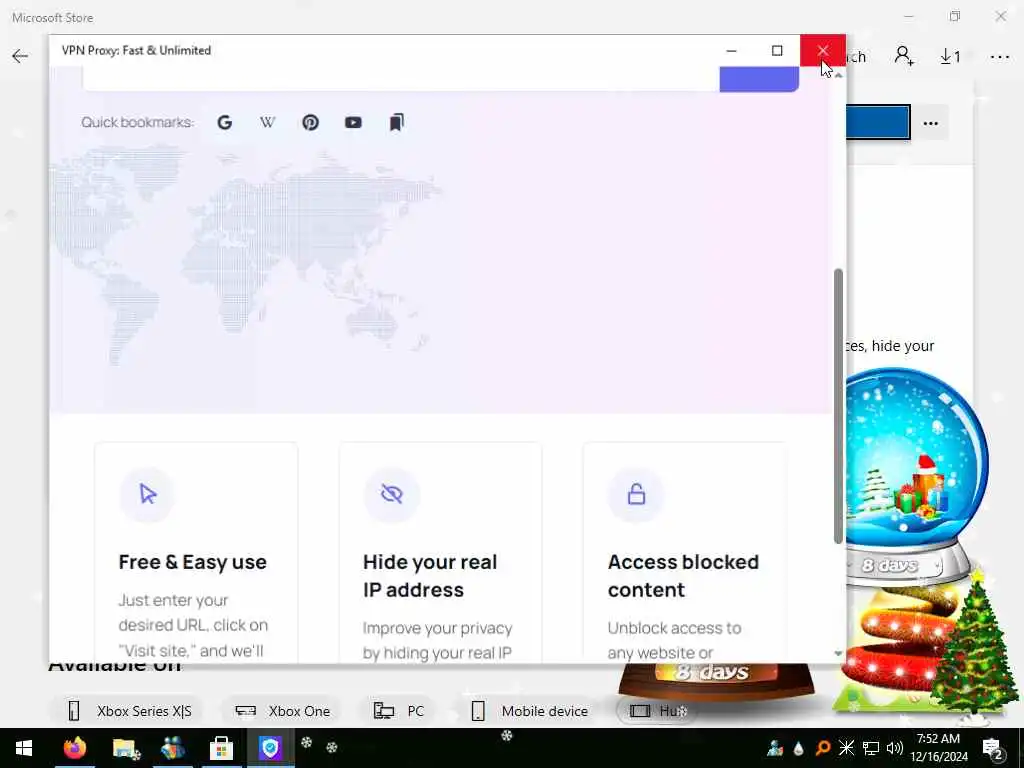Select the Mobile device platform chip
Viewport: 1024px width, 768px height.
(x=530, y=711)
